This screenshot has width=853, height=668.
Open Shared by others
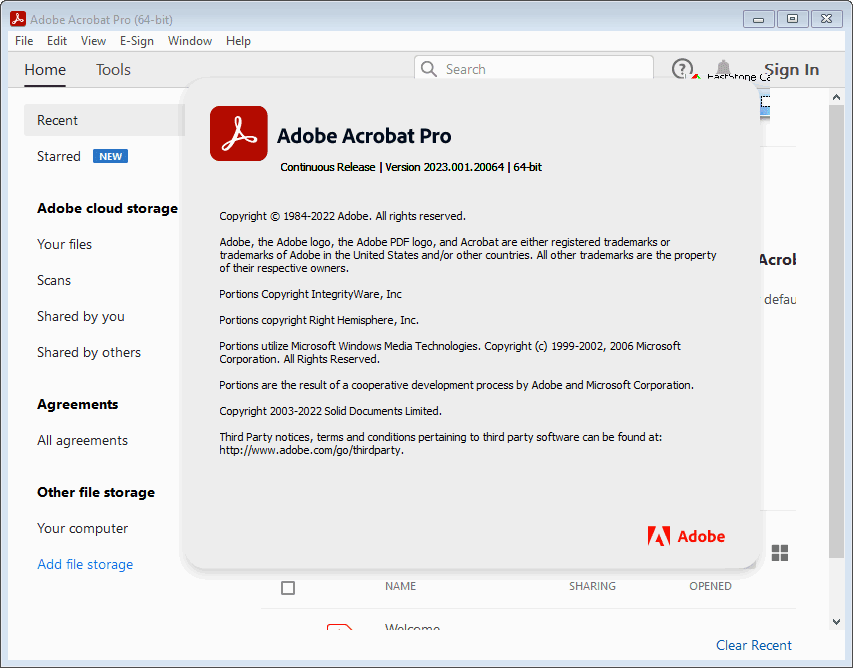pos(89,352)
